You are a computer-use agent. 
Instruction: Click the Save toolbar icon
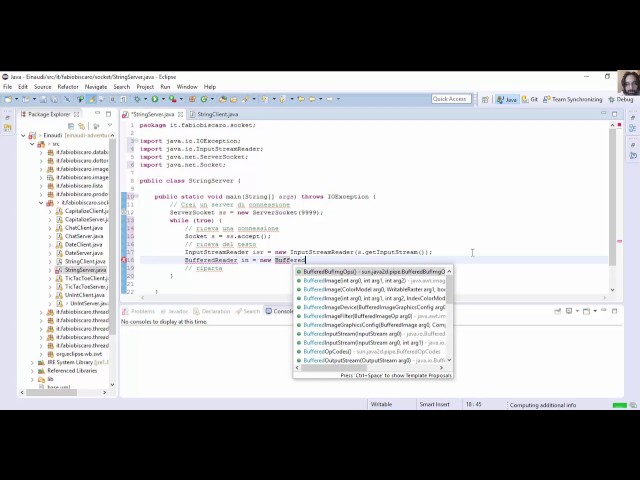[x=43, y=99]
